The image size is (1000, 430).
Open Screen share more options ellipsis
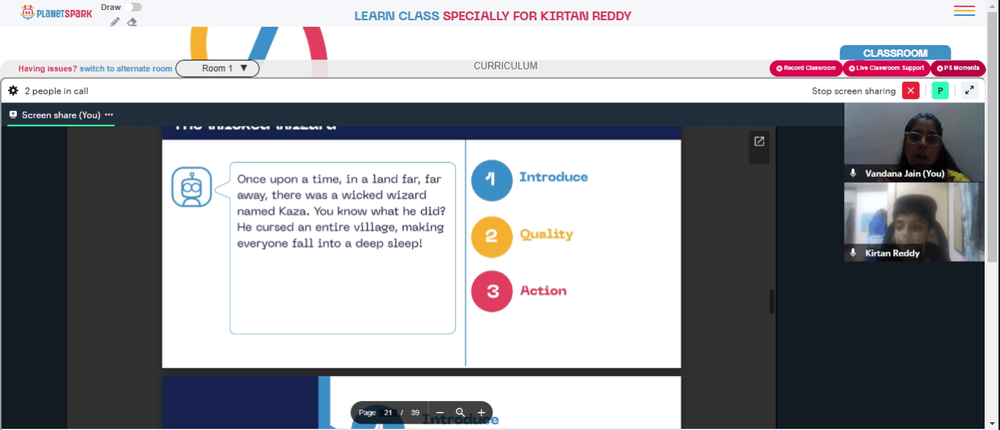click(x=109, y=115)
